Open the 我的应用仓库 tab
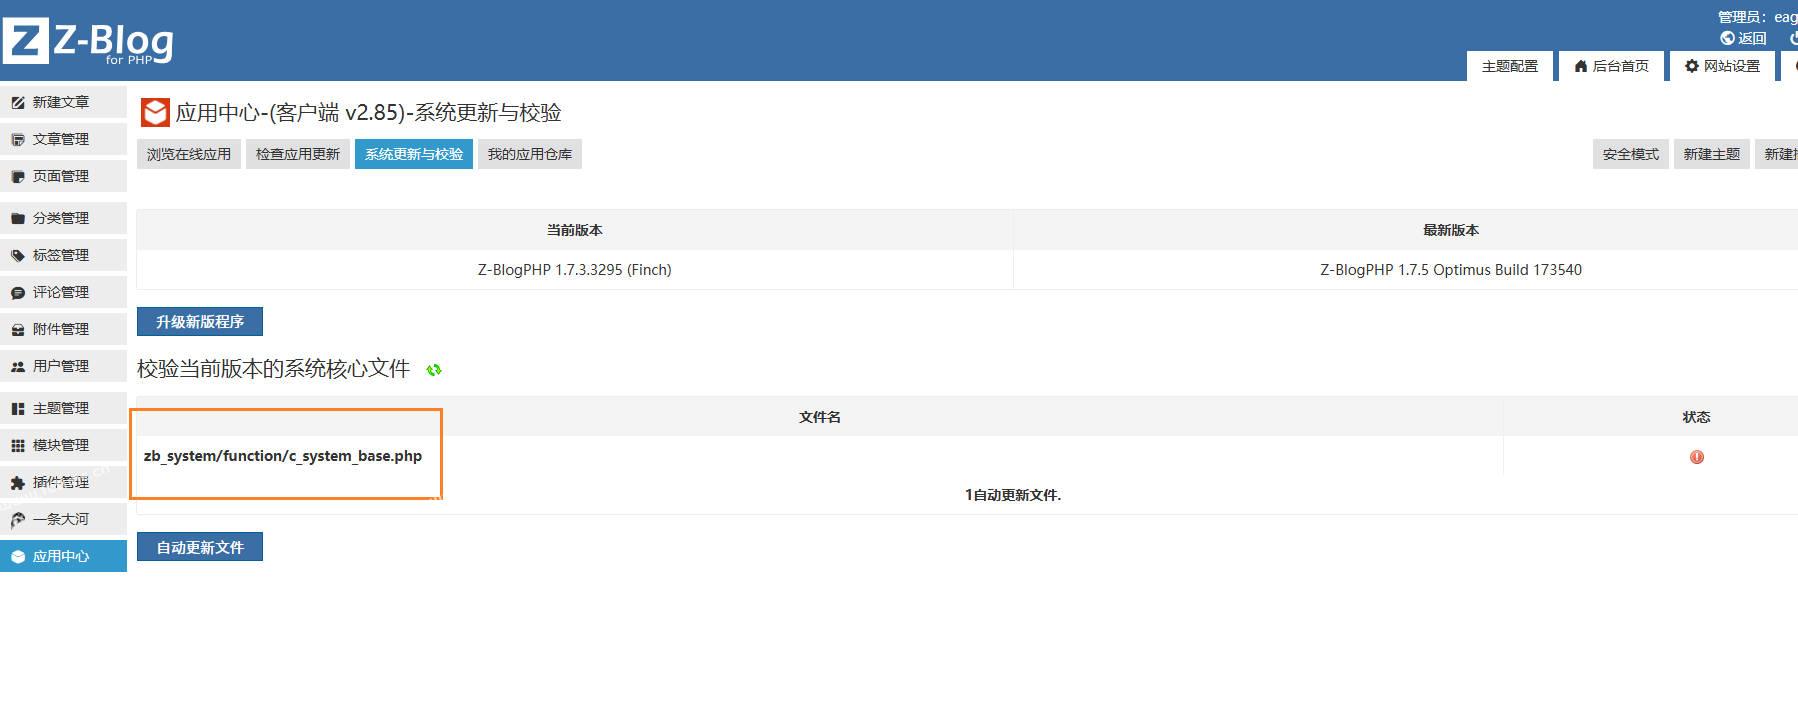The width and height of the screenshot is (1798, 720). [x=530, y=154]
